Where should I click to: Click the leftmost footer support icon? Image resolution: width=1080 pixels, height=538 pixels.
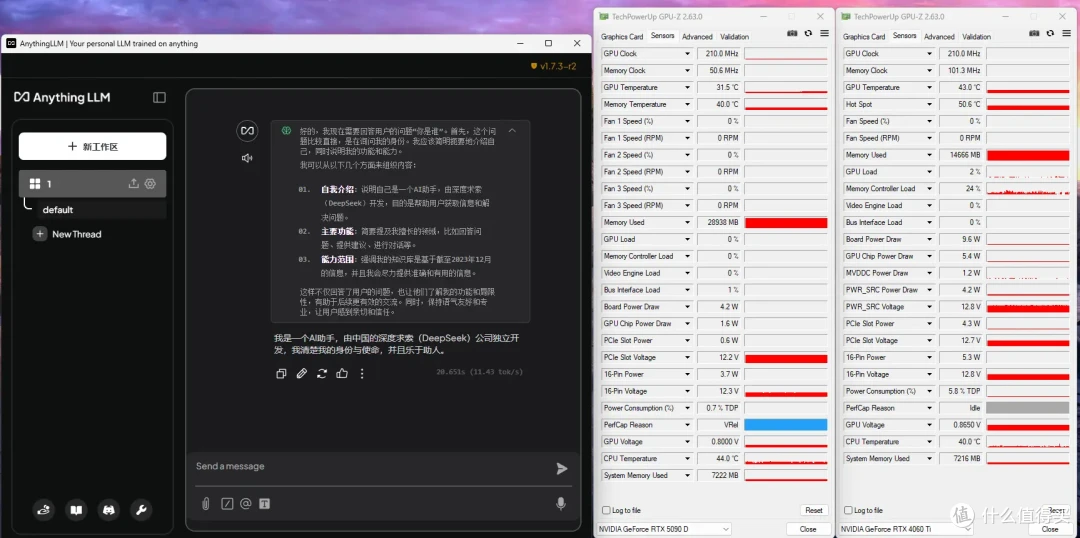click(43, 510)
